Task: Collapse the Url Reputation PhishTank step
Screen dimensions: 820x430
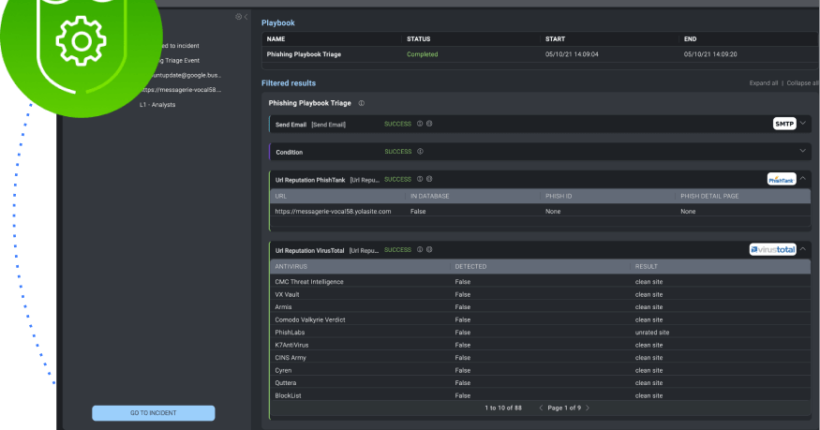Action: click(803, 178)
